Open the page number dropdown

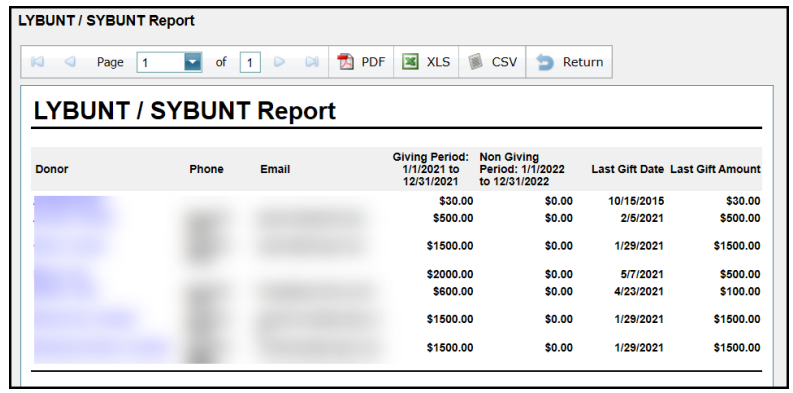tap(193, 62)
